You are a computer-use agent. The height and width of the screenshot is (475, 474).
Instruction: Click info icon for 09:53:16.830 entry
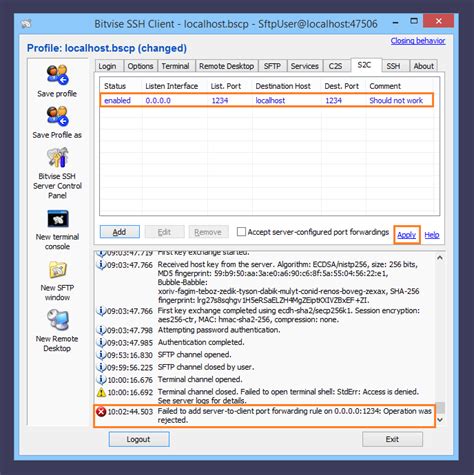pyautogui.click(x=101, y=355)
